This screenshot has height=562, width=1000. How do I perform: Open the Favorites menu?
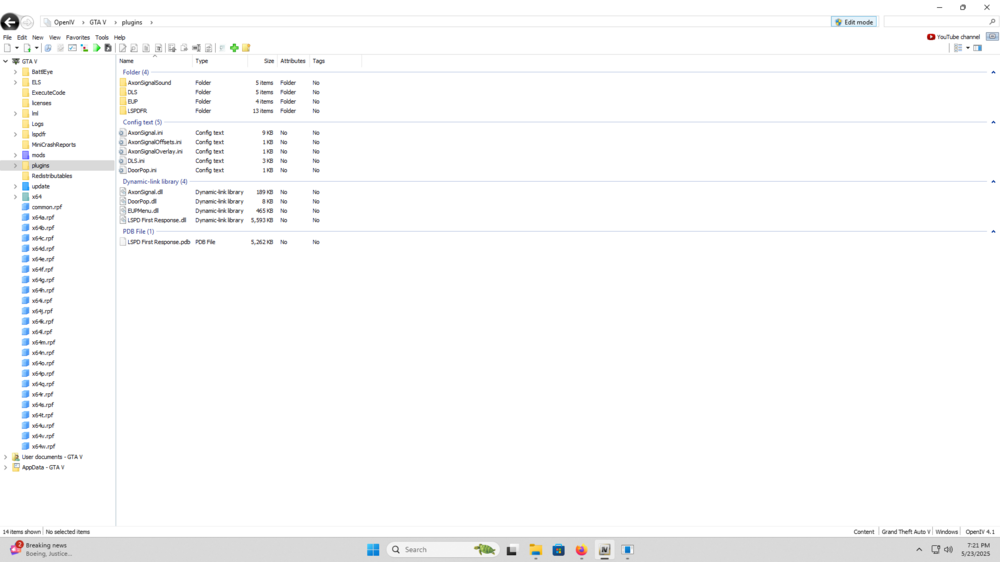coord(78,38)
